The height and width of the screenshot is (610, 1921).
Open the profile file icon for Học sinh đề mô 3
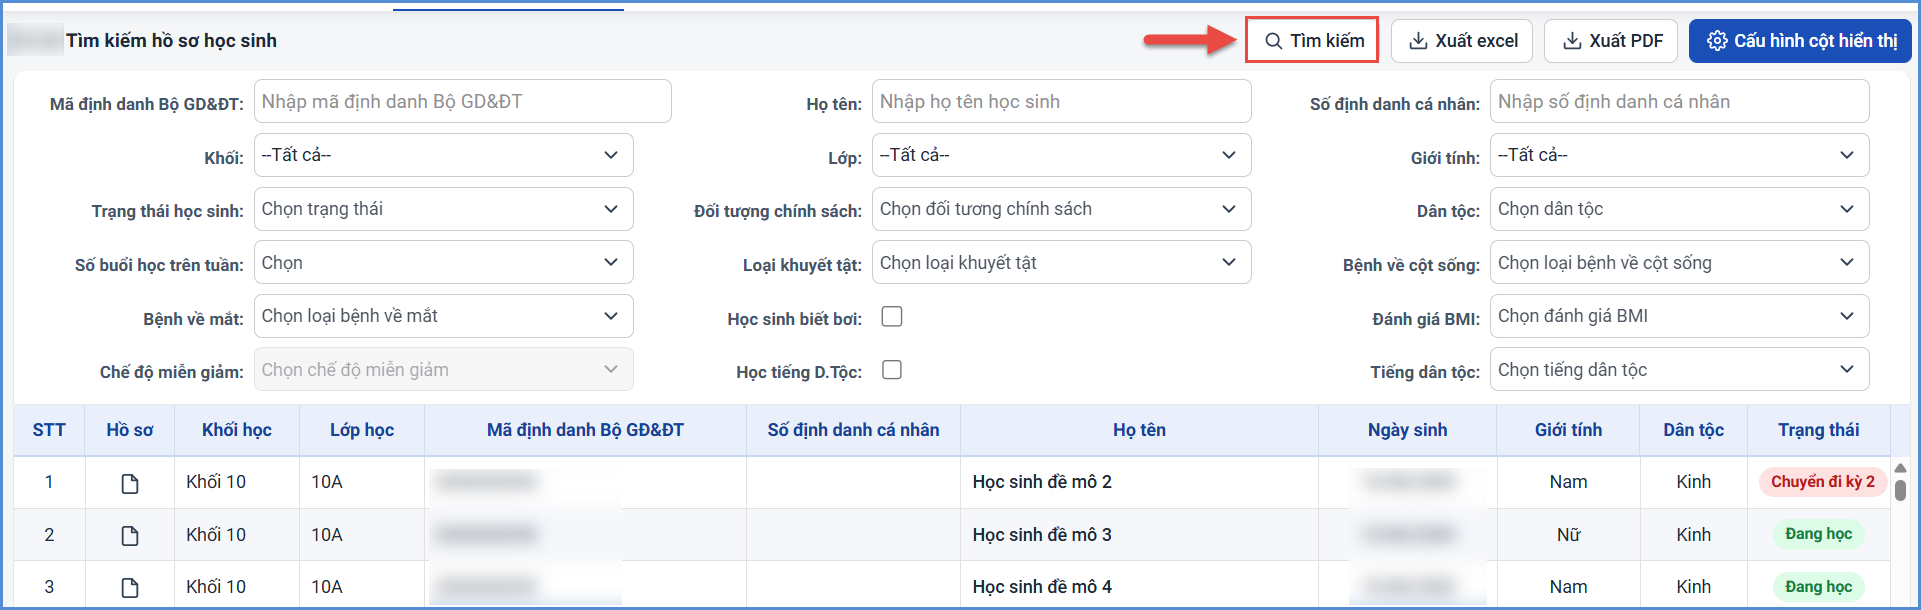130,536
